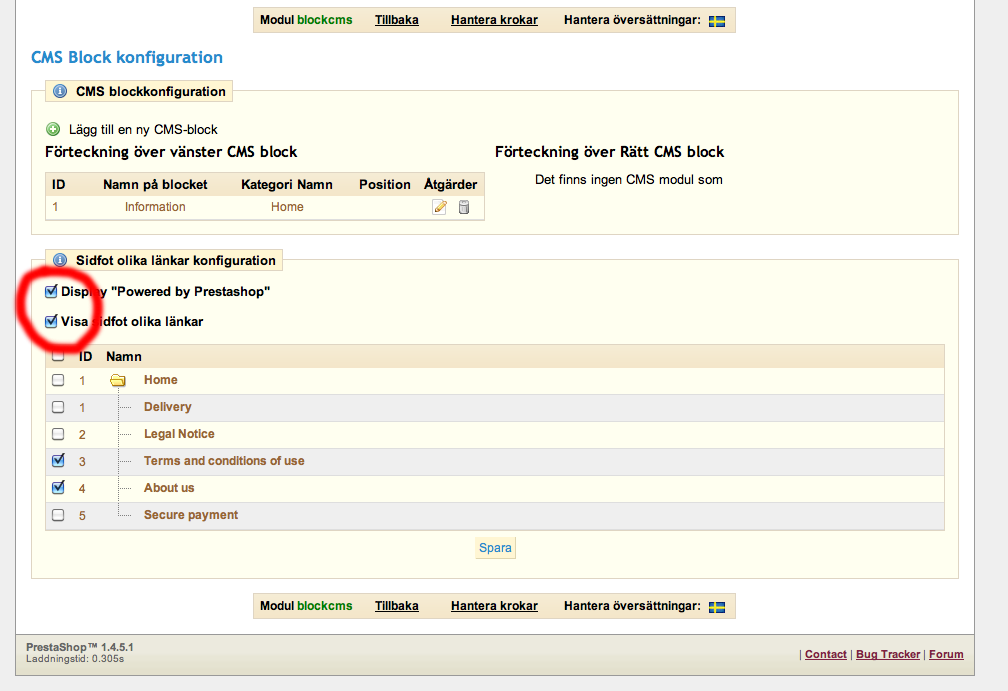
Task: Click the Home folder icon in tree
Action: tap(118, 381)
